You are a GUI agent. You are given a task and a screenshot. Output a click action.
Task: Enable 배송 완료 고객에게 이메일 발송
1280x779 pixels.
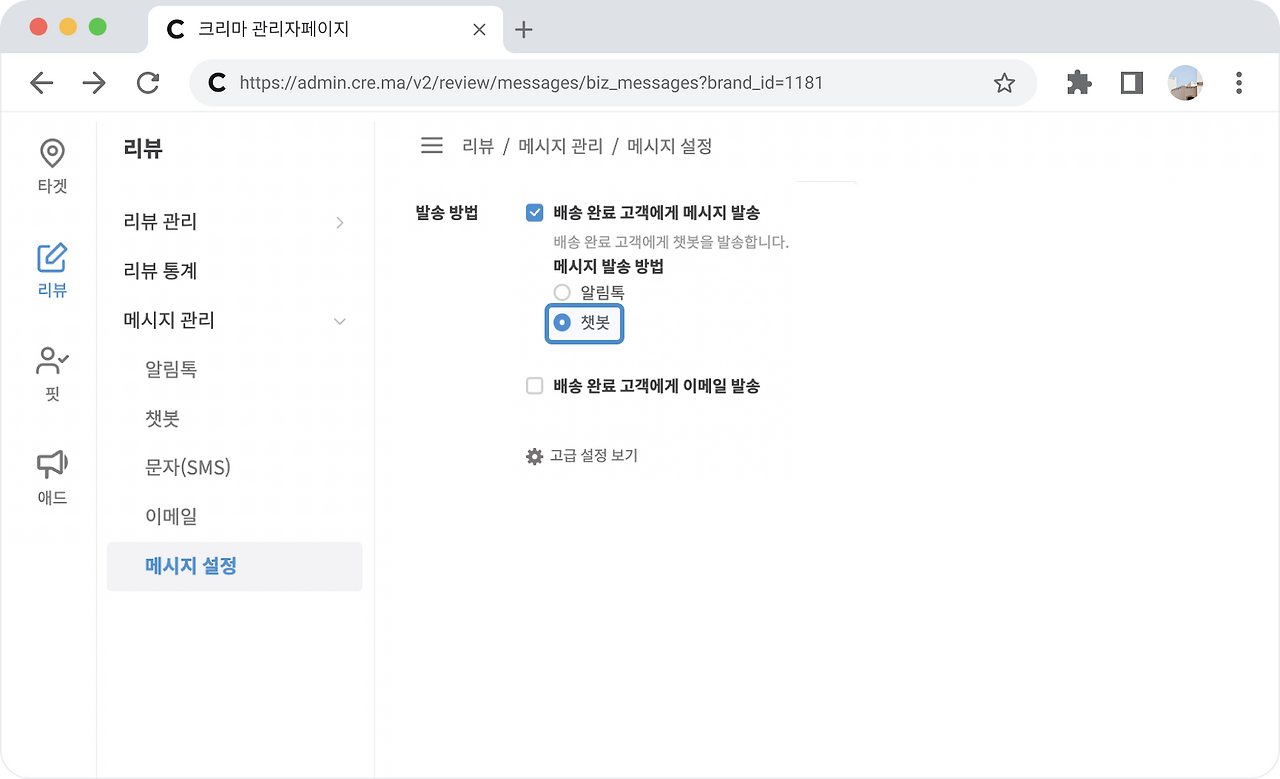point(534,385)
